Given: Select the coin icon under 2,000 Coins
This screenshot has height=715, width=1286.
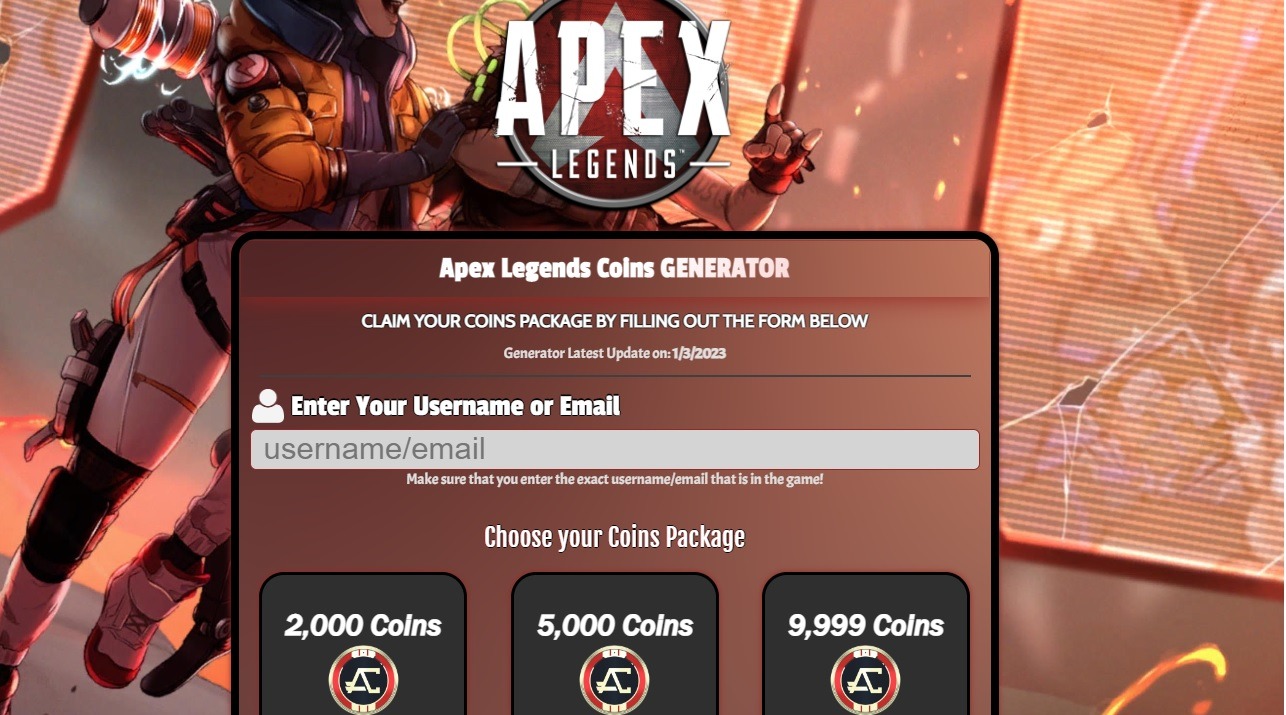Looking at the screenshot, I should click(x=363, y=681).
